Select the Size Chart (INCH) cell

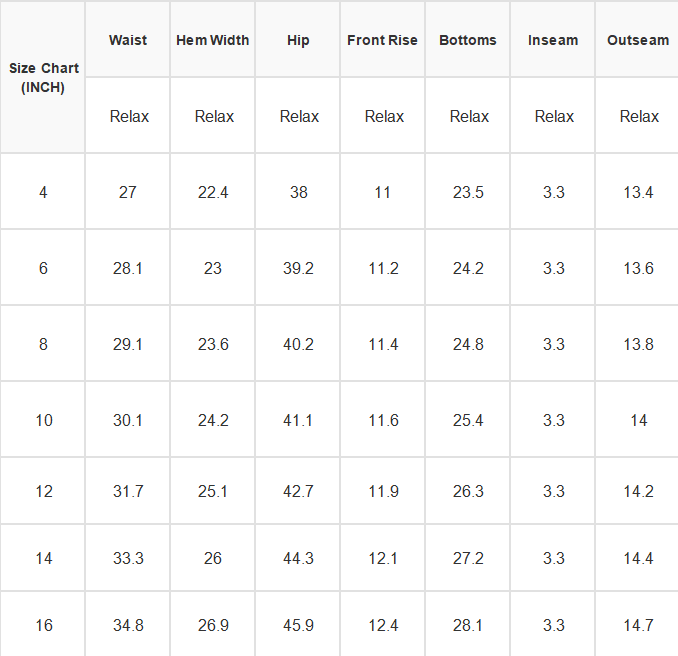(43, 78)
